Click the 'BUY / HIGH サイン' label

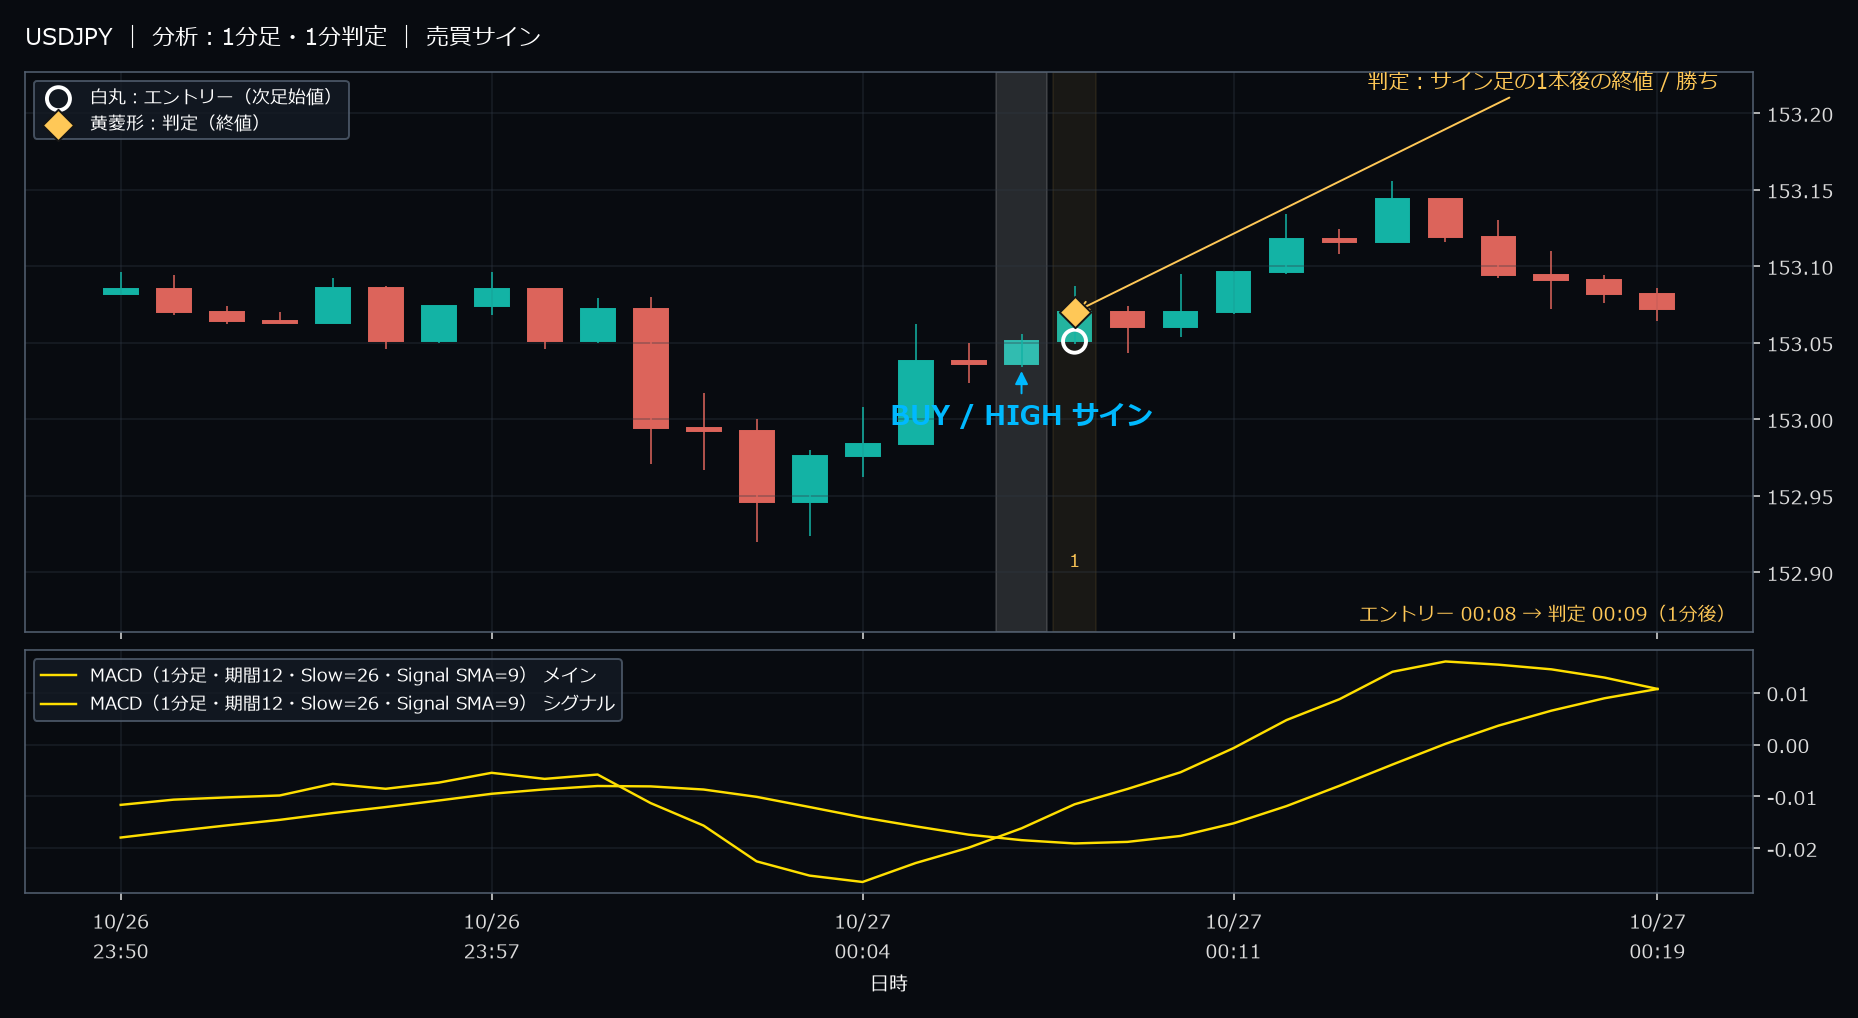(1021, 415)
